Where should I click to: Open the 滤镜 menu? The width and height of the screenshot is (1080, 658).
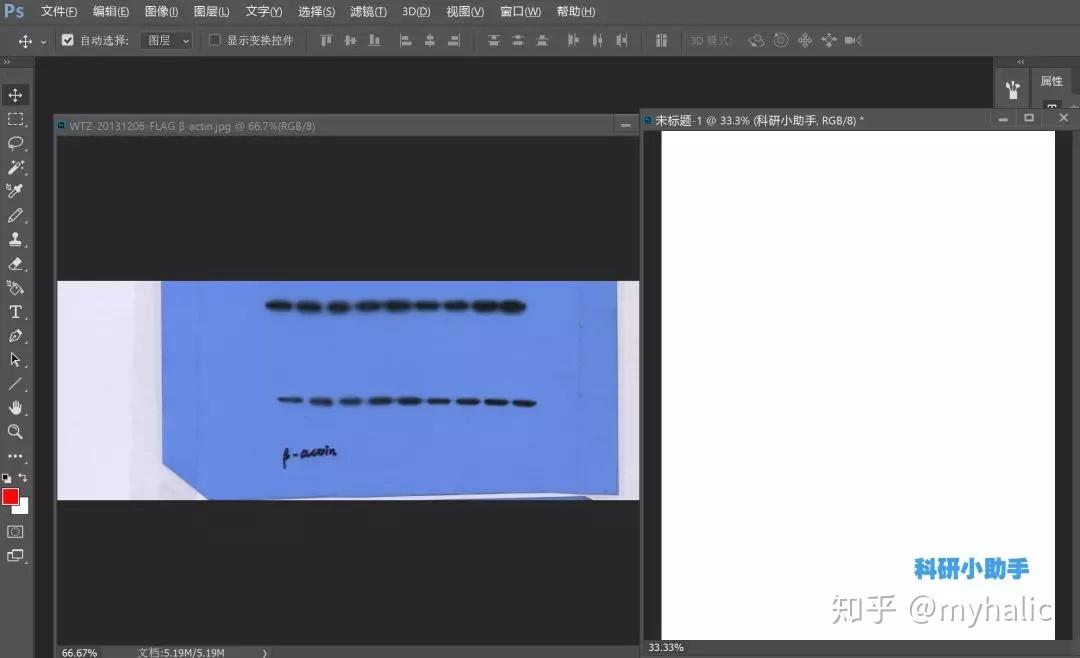click(367, 11)
